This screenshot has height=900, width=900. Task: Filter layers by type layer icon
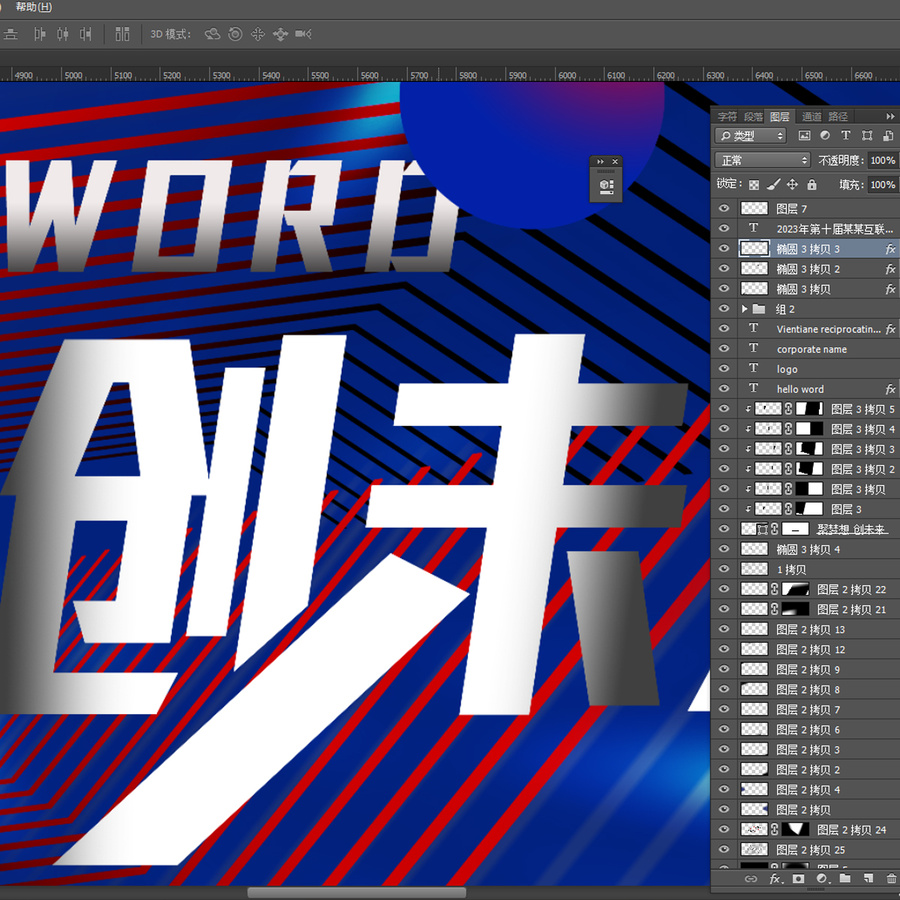coord(845,135)
